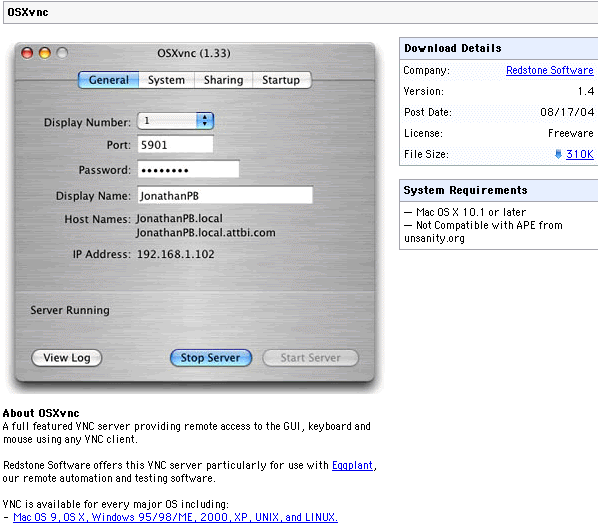Click the View Log button
The height and width of the screenshot is (531, 598).
point(67,358)
